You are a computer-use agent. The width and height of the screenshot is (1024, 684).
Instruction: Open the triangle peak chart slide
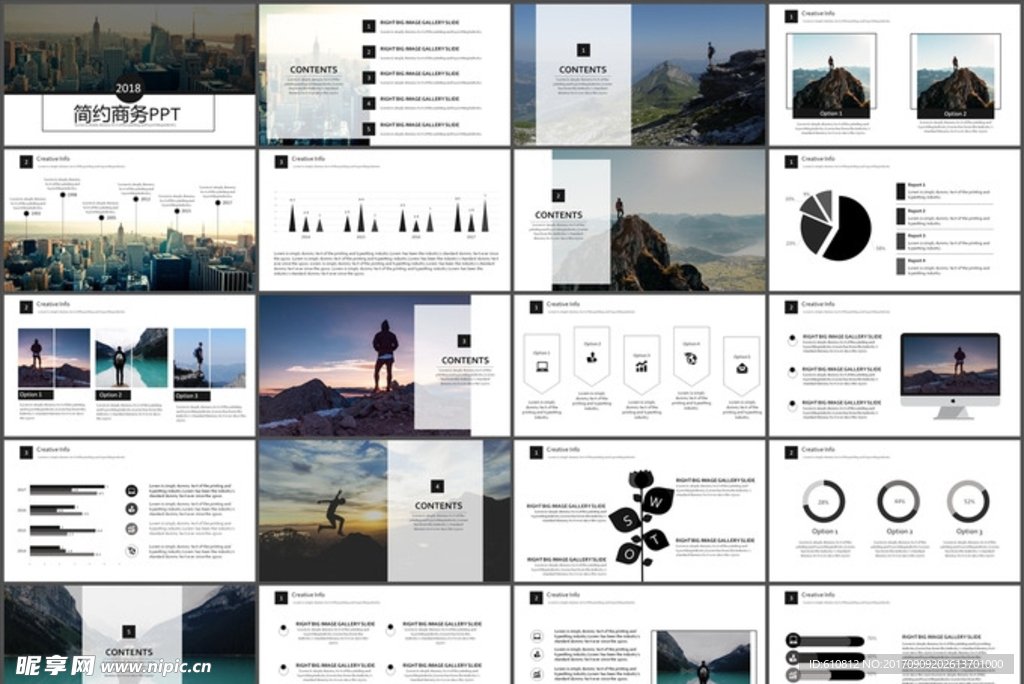[x=385, y=220]
